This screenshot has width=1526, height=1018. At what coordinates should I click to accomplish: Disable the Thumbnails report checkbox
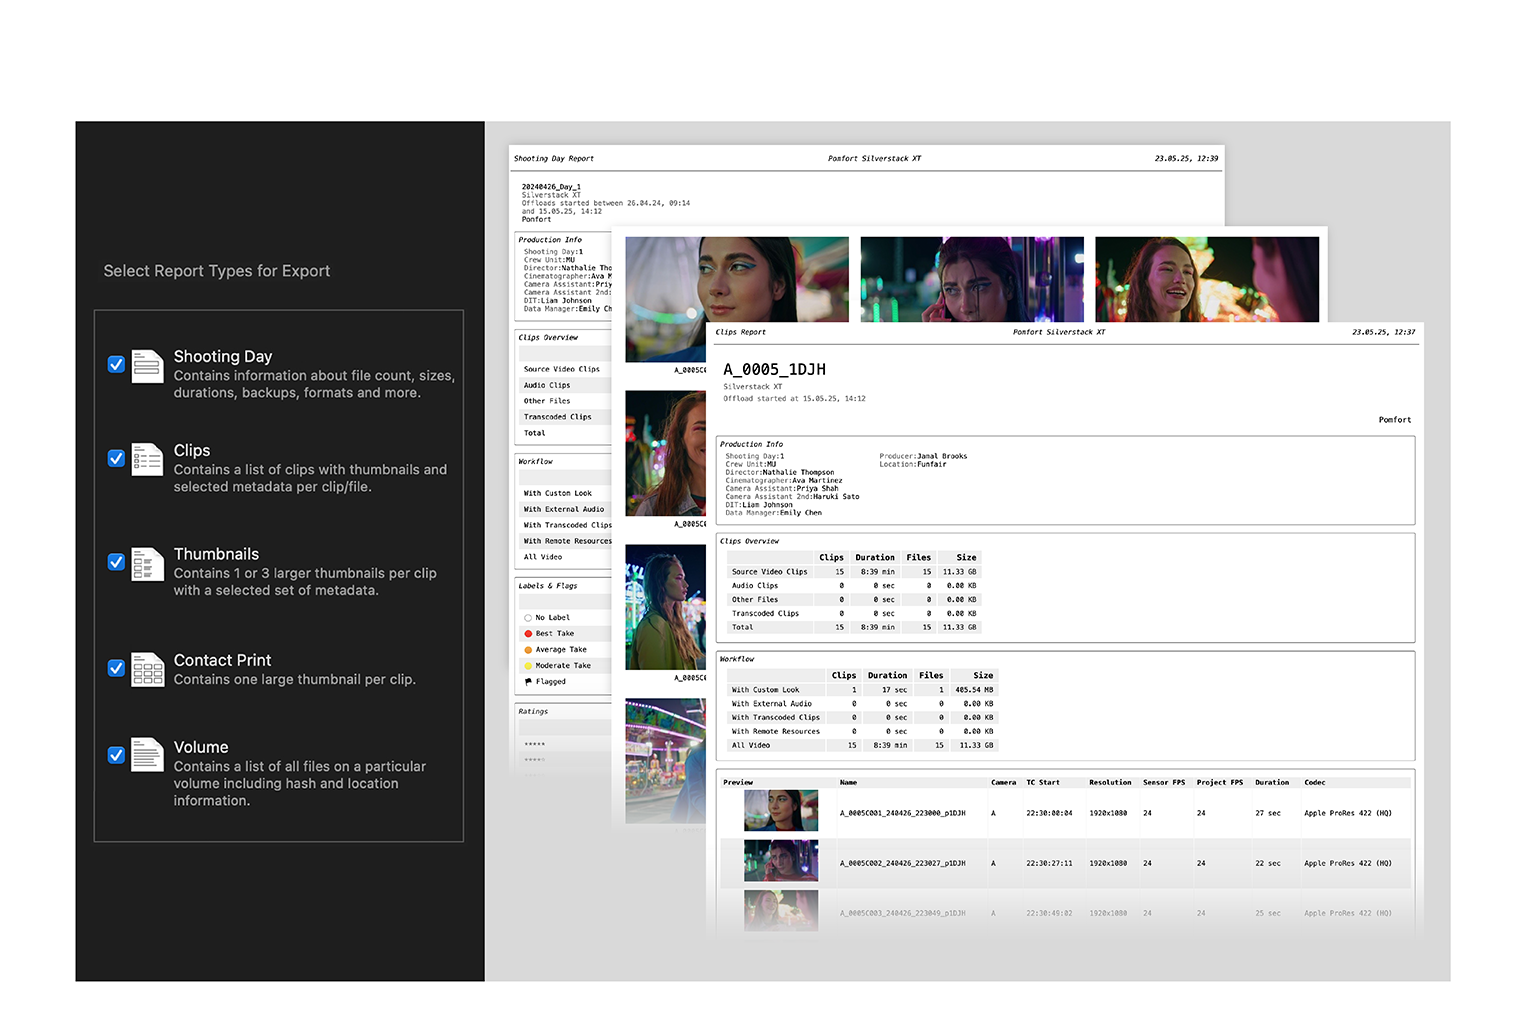(116, 562)
